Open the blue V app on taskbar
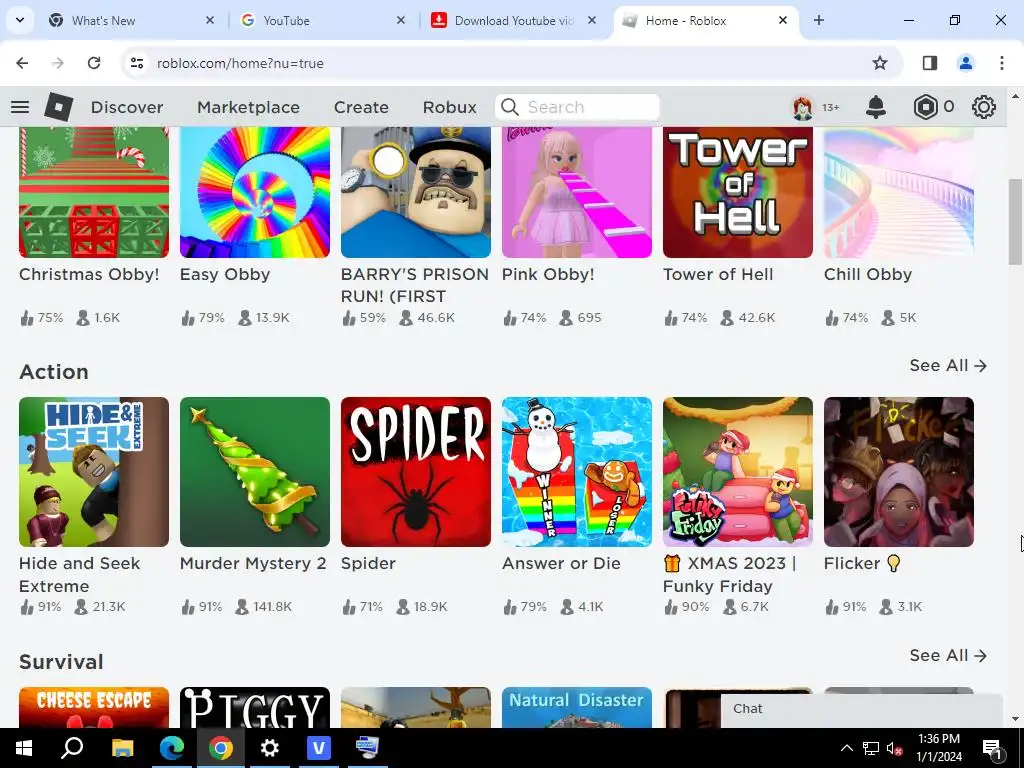 [319, 748]
